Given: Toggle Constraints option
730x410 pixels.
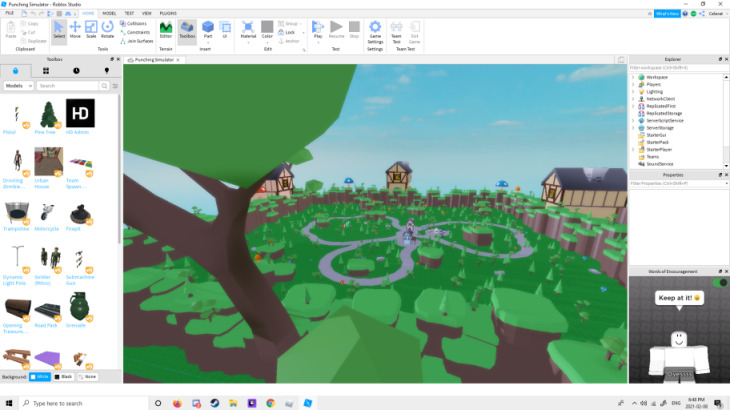Looking at the screenshot, I should pyautogui.click(x=135, y=32).
